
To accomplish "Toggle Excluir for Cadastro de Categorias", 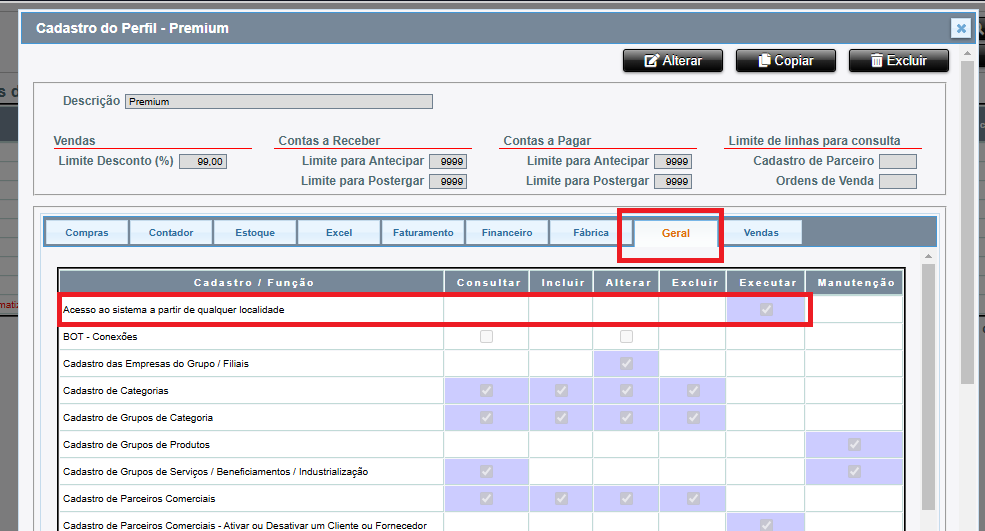I will click(693, 390).
